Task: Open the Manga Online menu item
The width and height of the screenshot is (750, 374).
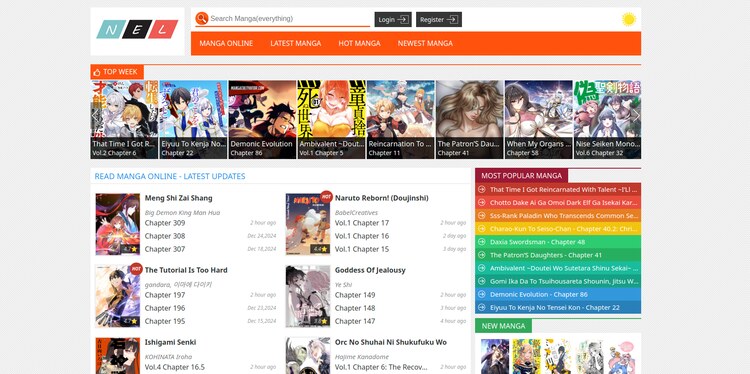Action: pos(226,43)
